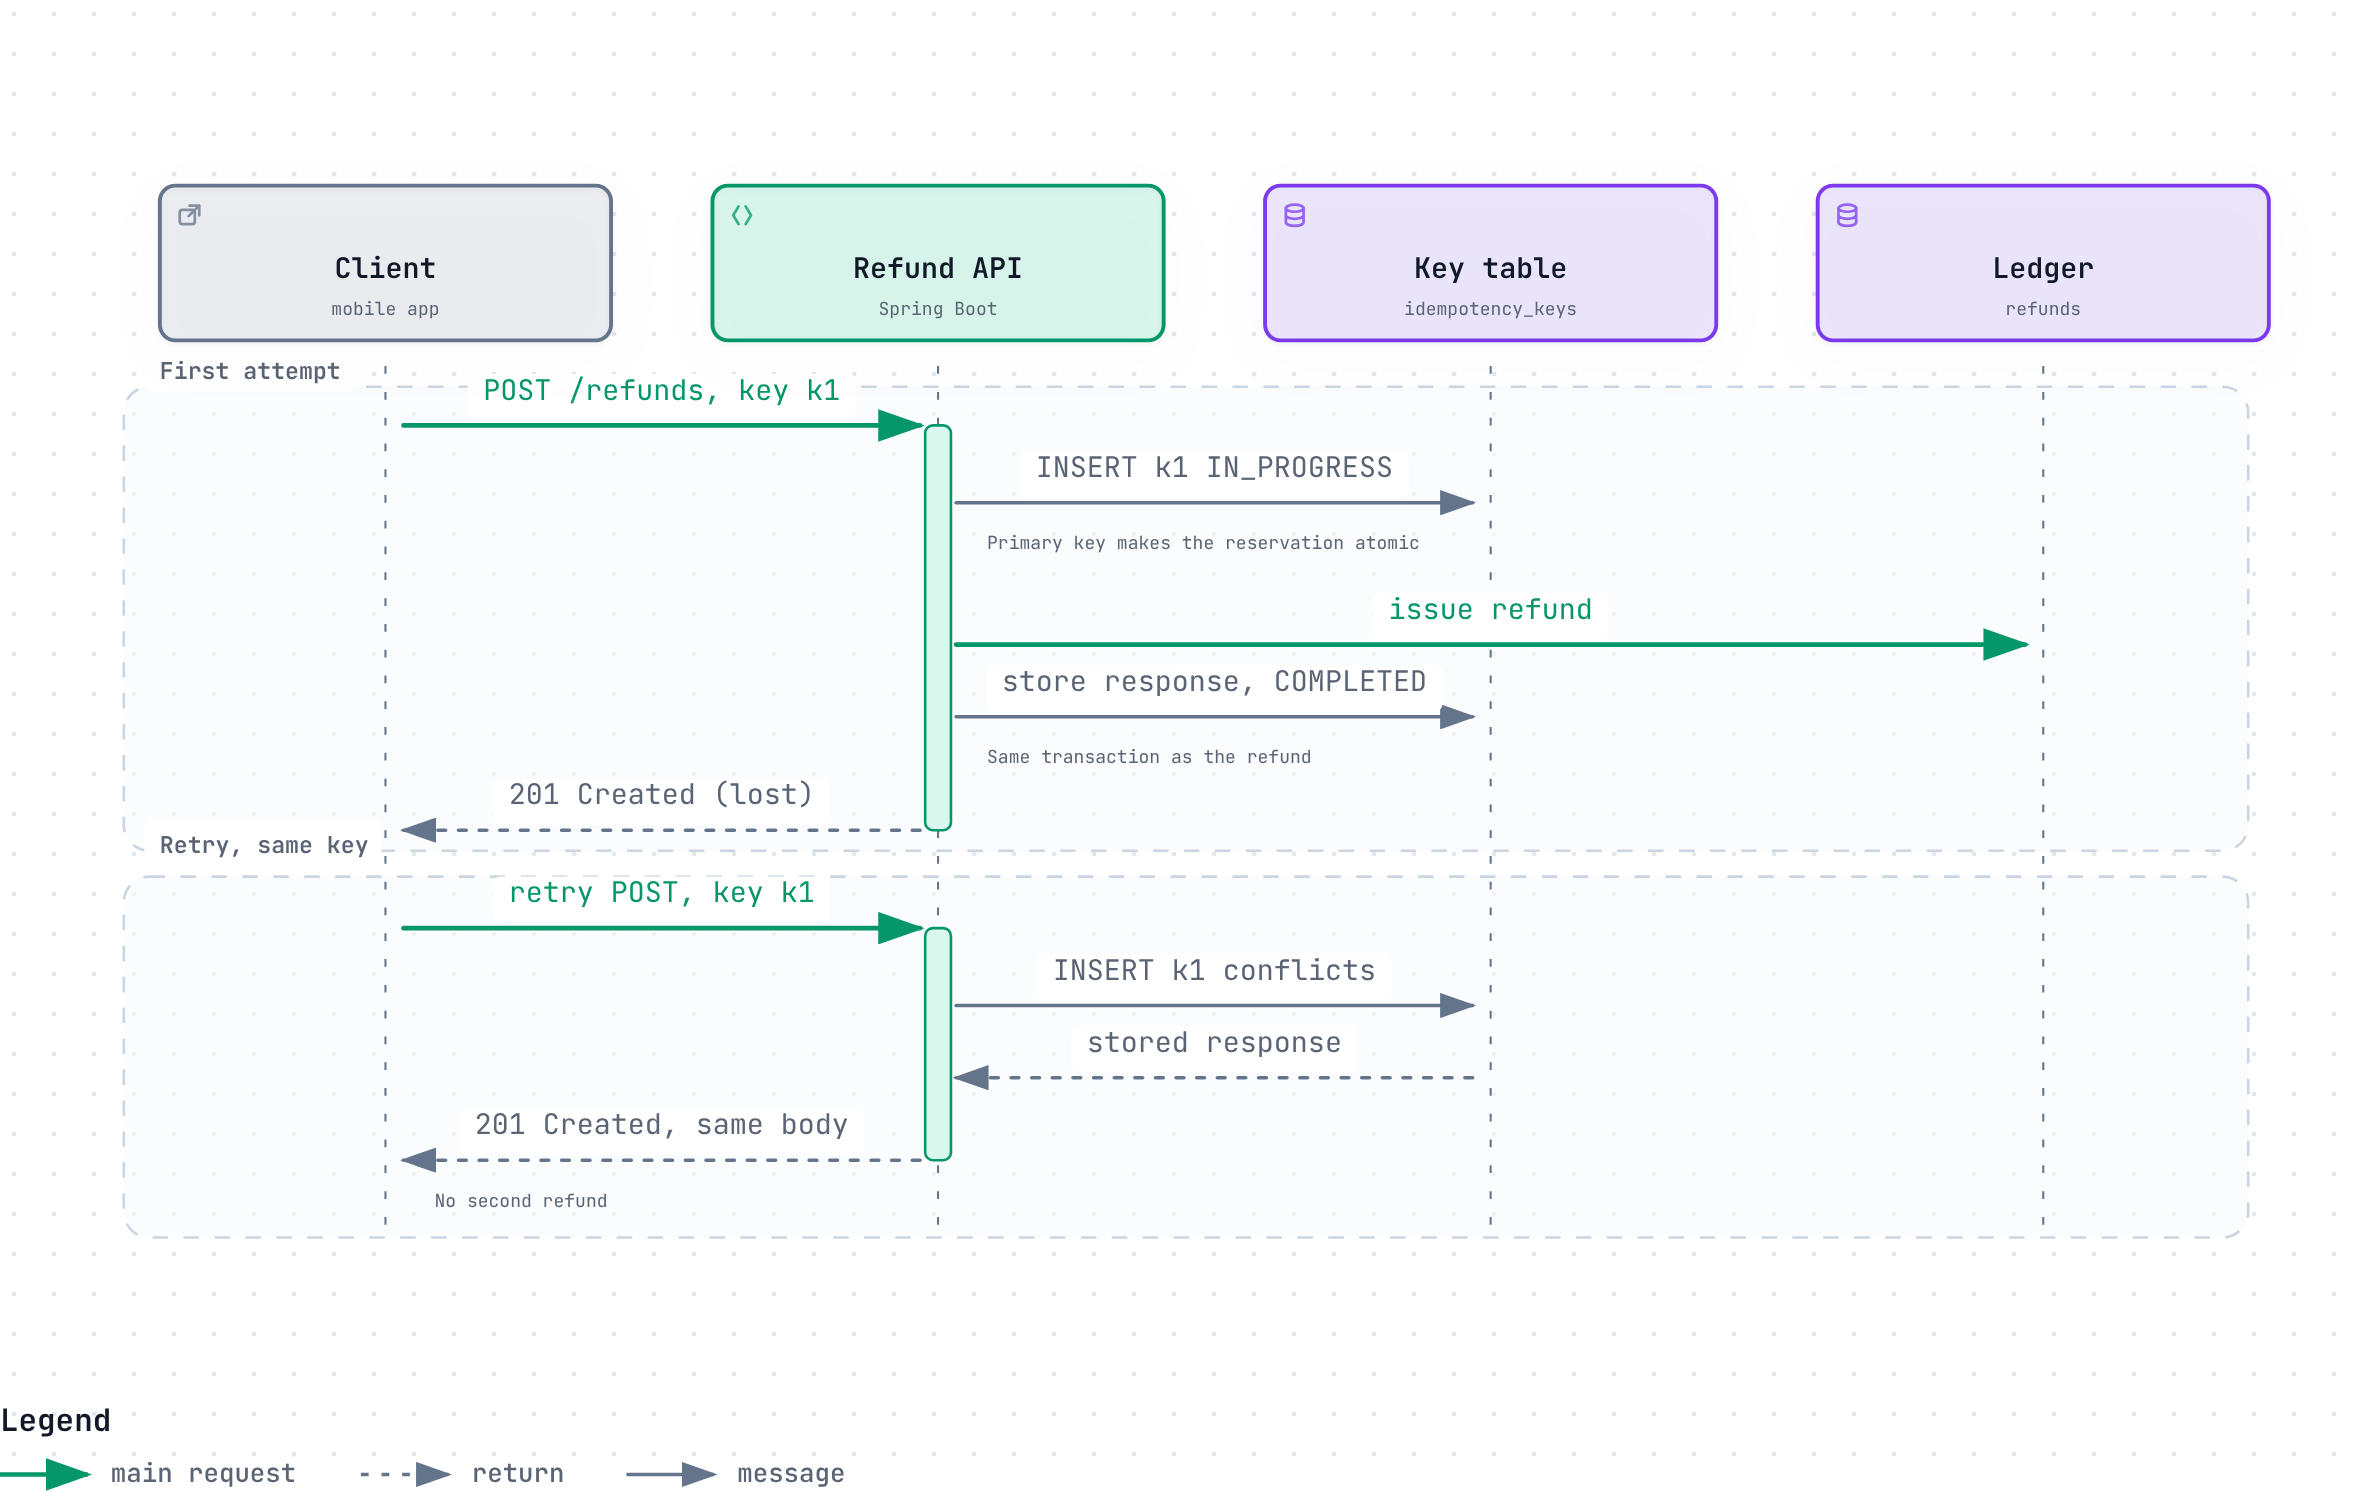Click the 'First attempt' group label

pos(250,371)
